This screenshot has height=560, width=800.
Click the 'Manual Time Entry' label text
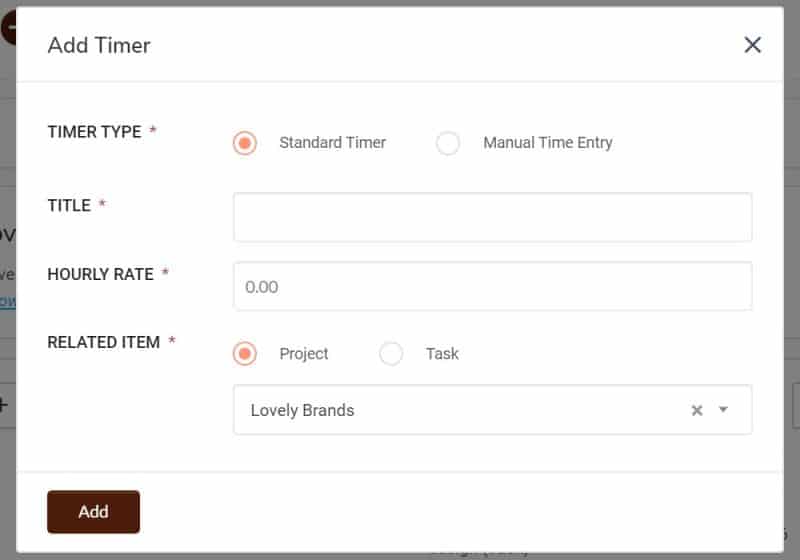click(x=548, y=143)
